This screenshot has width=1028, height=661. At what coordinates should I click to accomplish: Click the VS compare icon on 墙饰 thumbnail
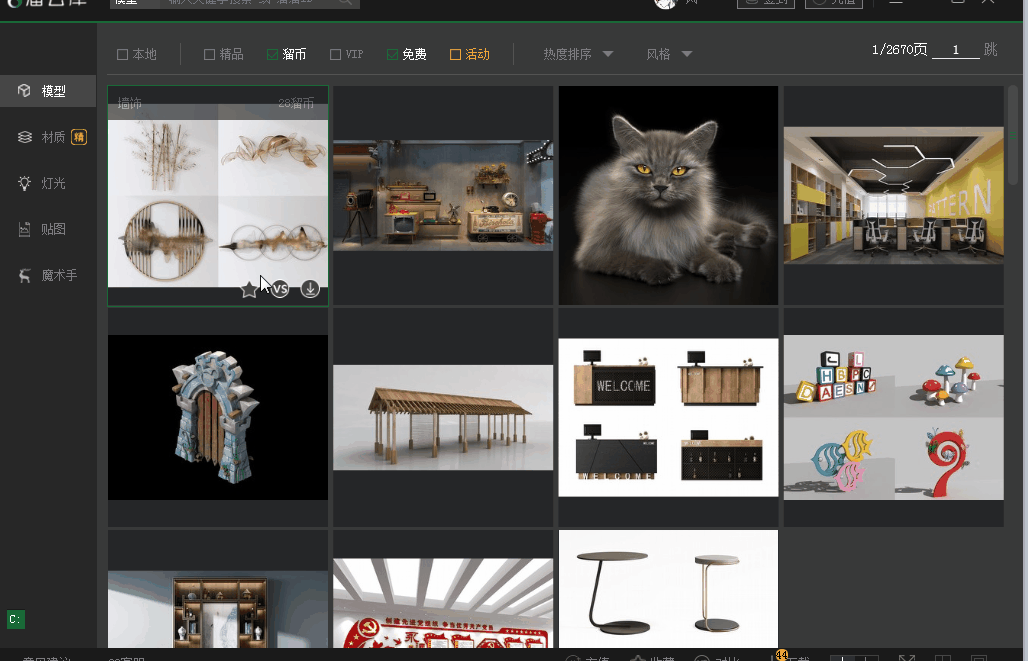pyautogui.click(x=280, y=289)
